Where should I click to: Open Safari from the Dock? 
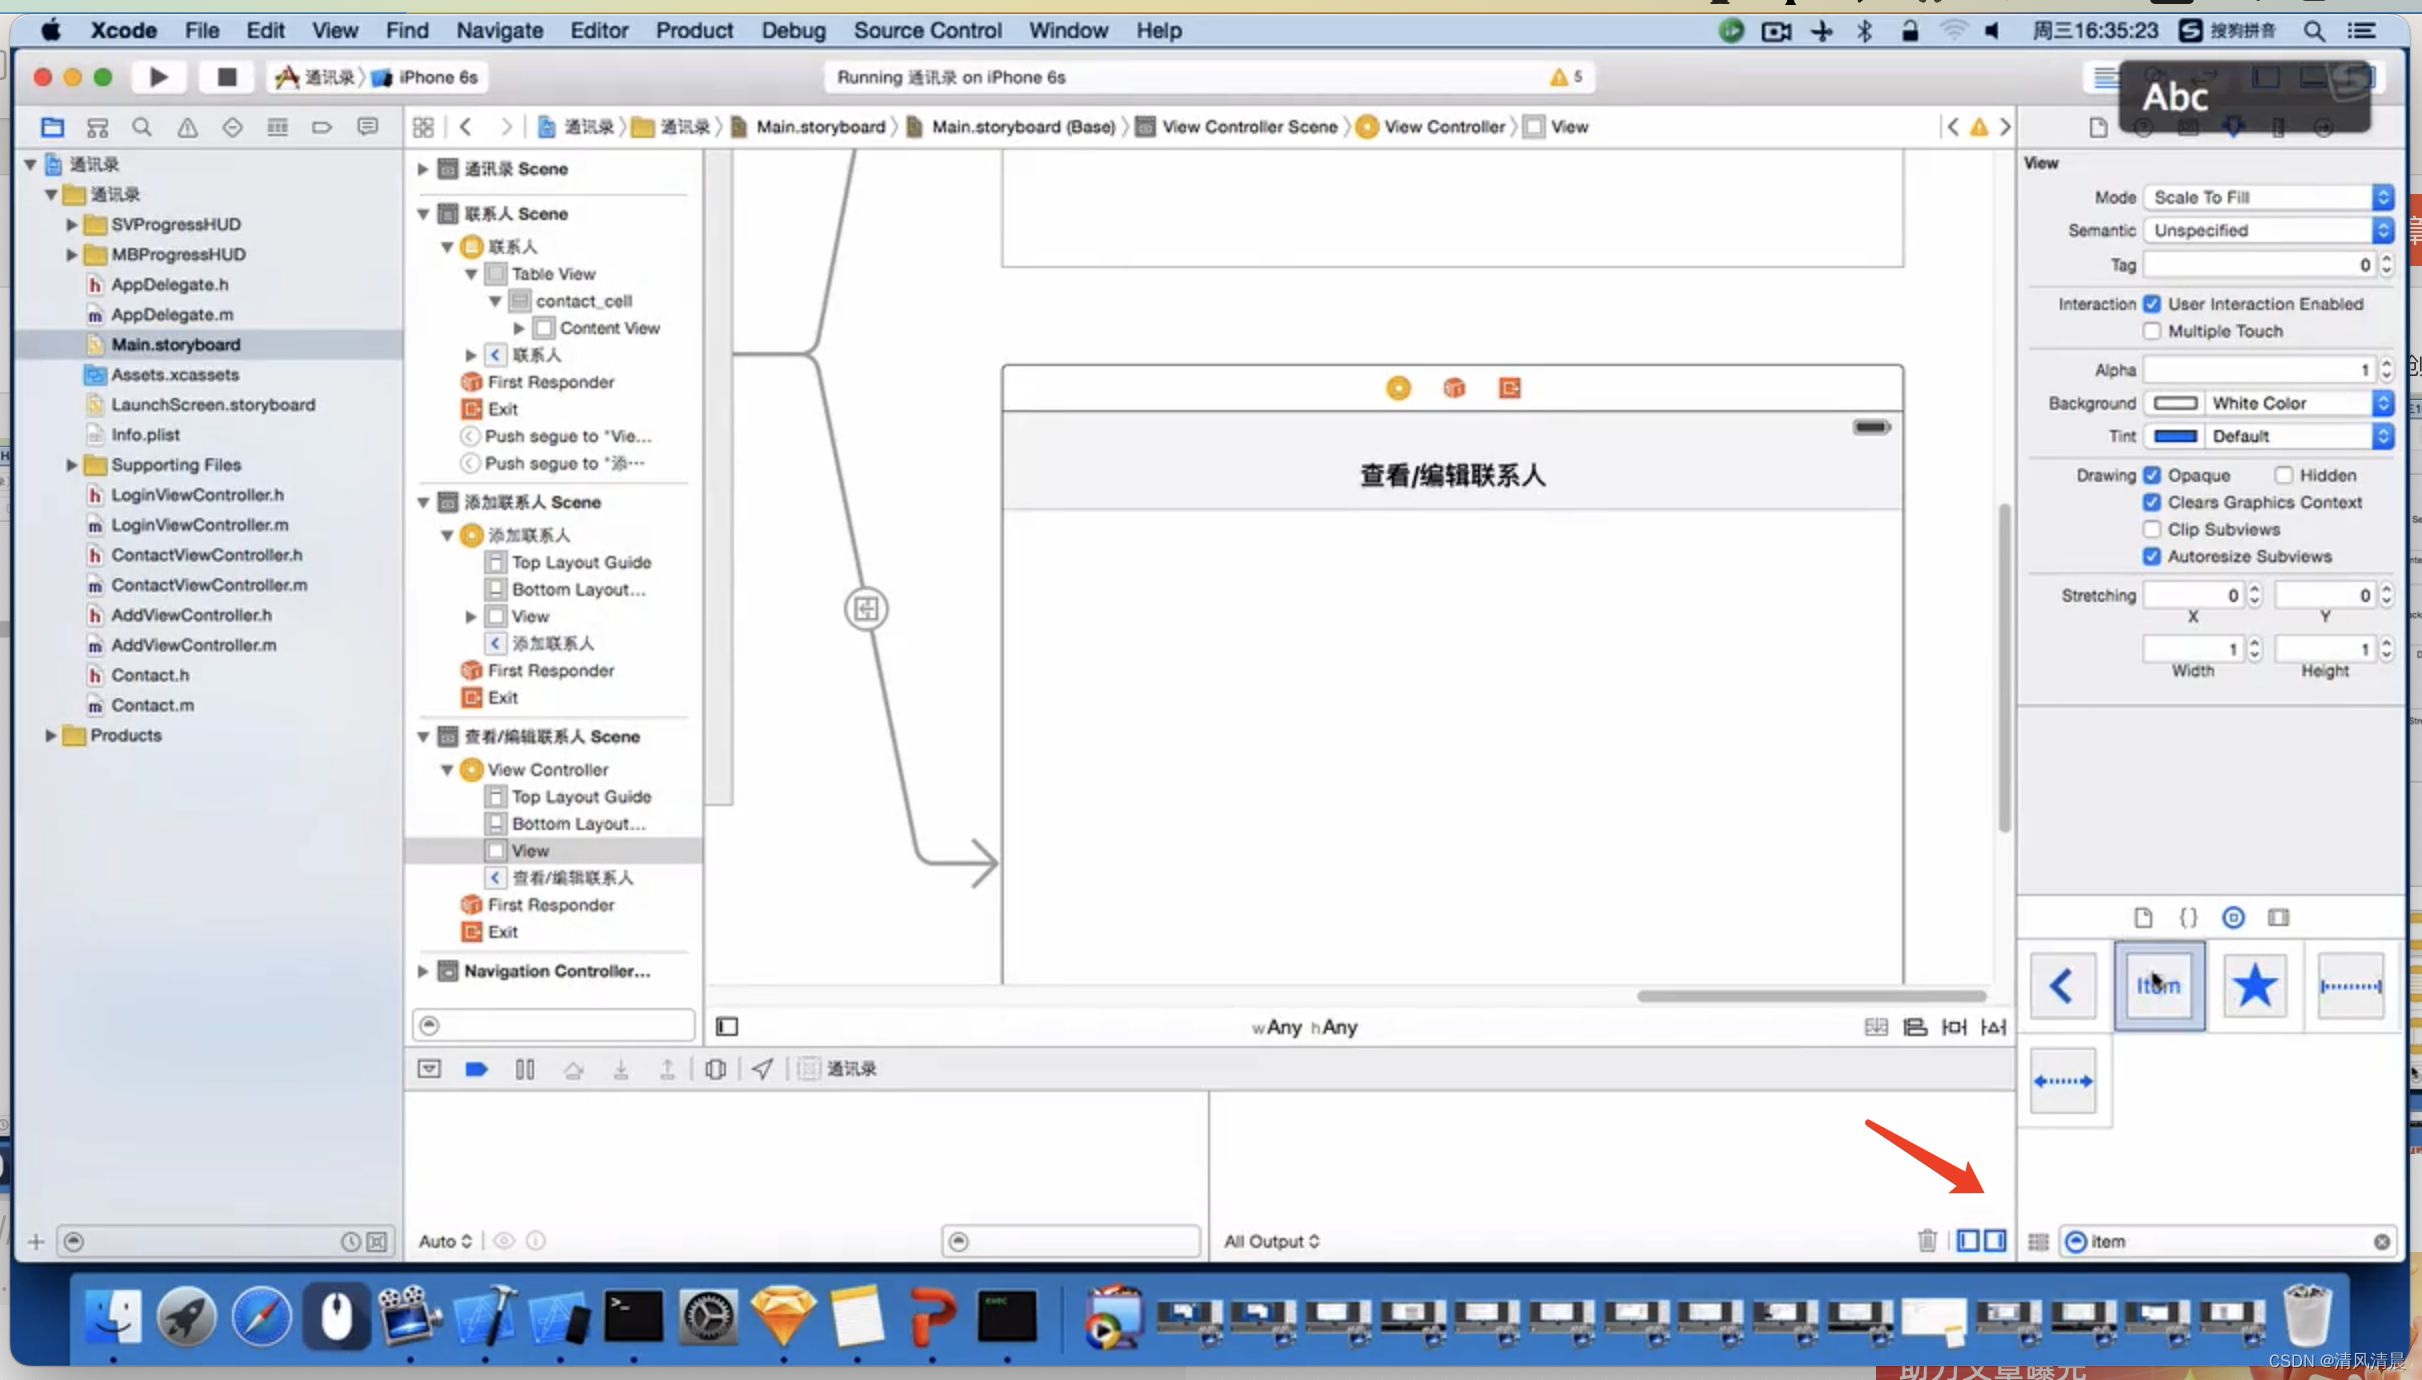click(261, 1316)
